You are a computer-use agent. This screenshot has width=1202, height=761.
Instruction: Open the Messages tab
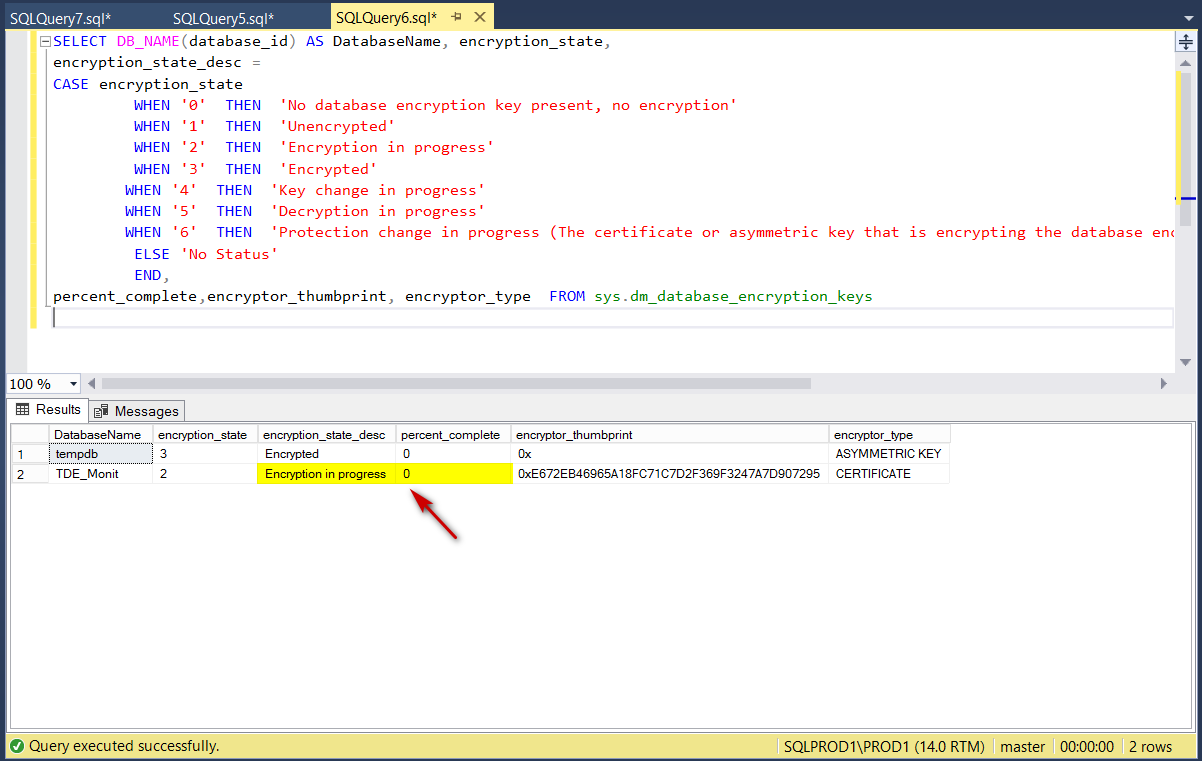(136, 411)
